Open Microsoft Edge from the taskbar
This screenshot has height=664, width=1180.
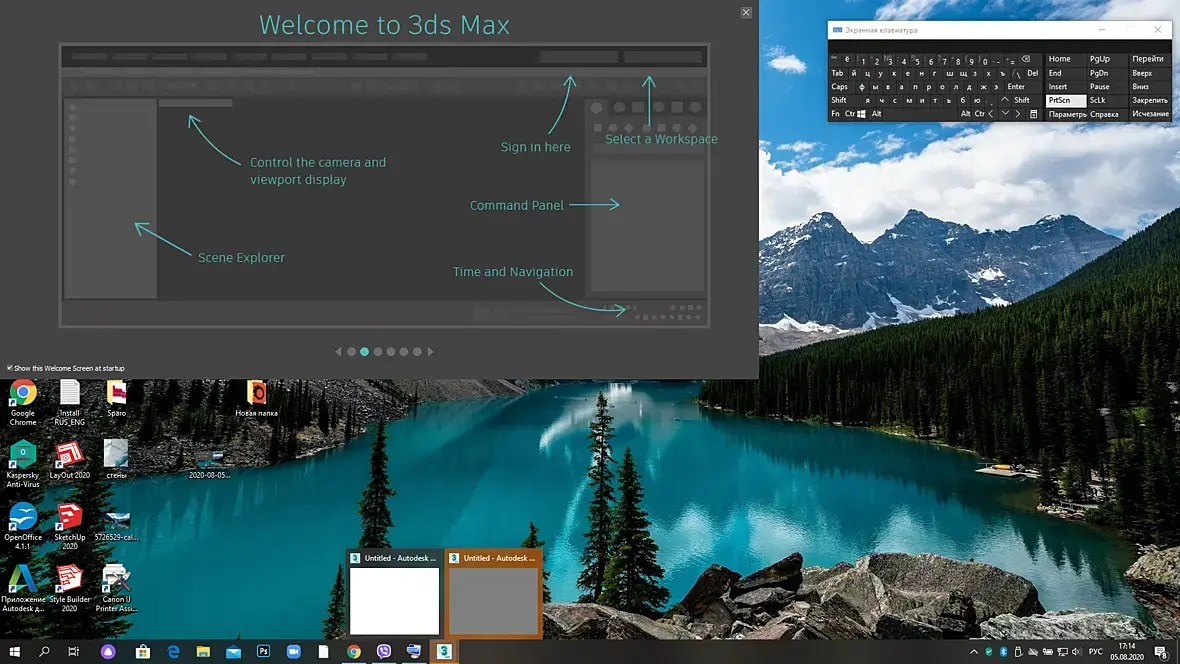[173, 651]
